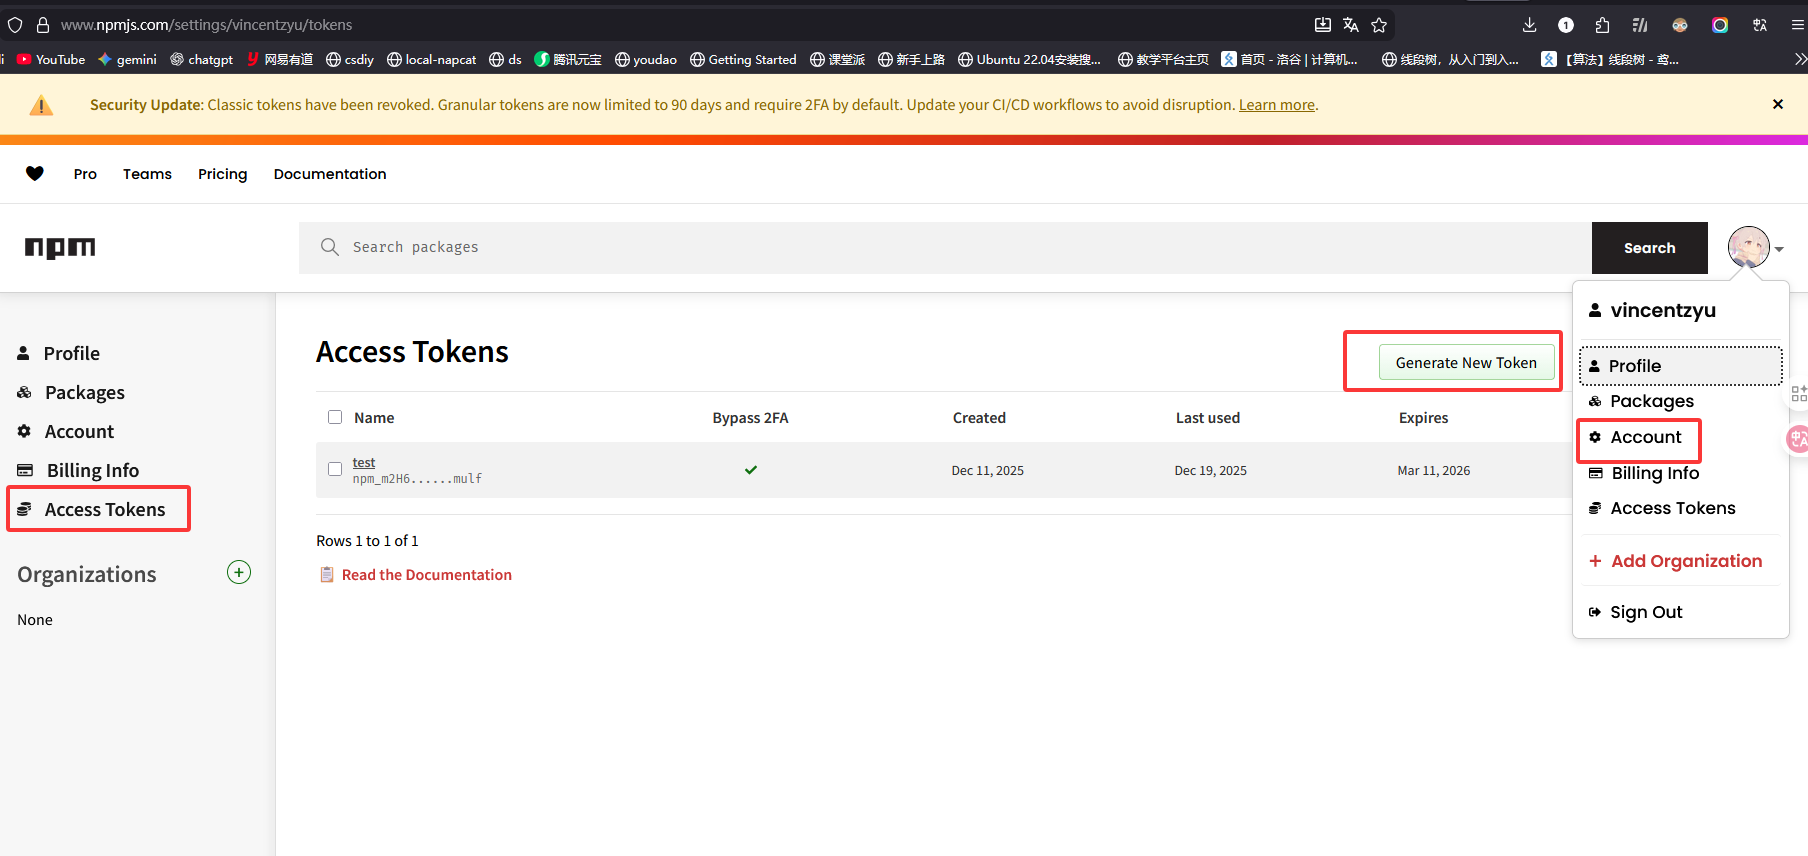Dismiss the security update banner
Screen dimensions: 1808x856
point(1777,104)
